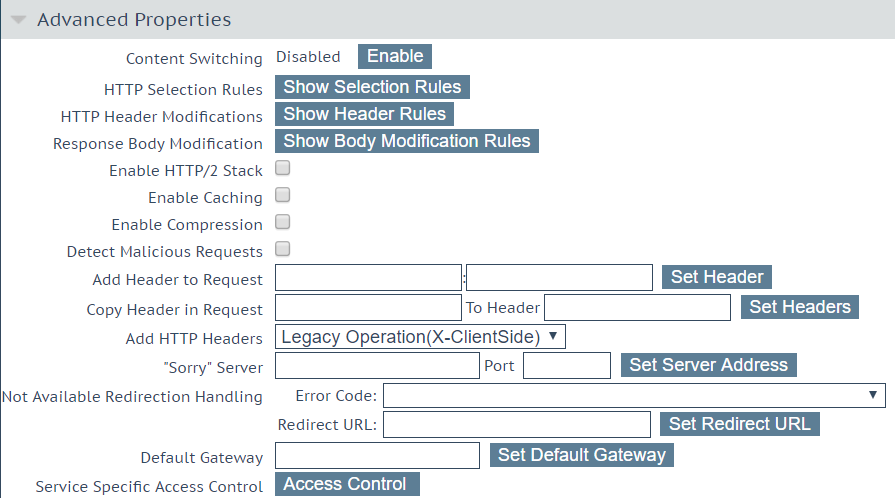The width and height of the screenshot is (895, 498).
Task: Expand the Error Code dropdown
Action: point(634,395)
